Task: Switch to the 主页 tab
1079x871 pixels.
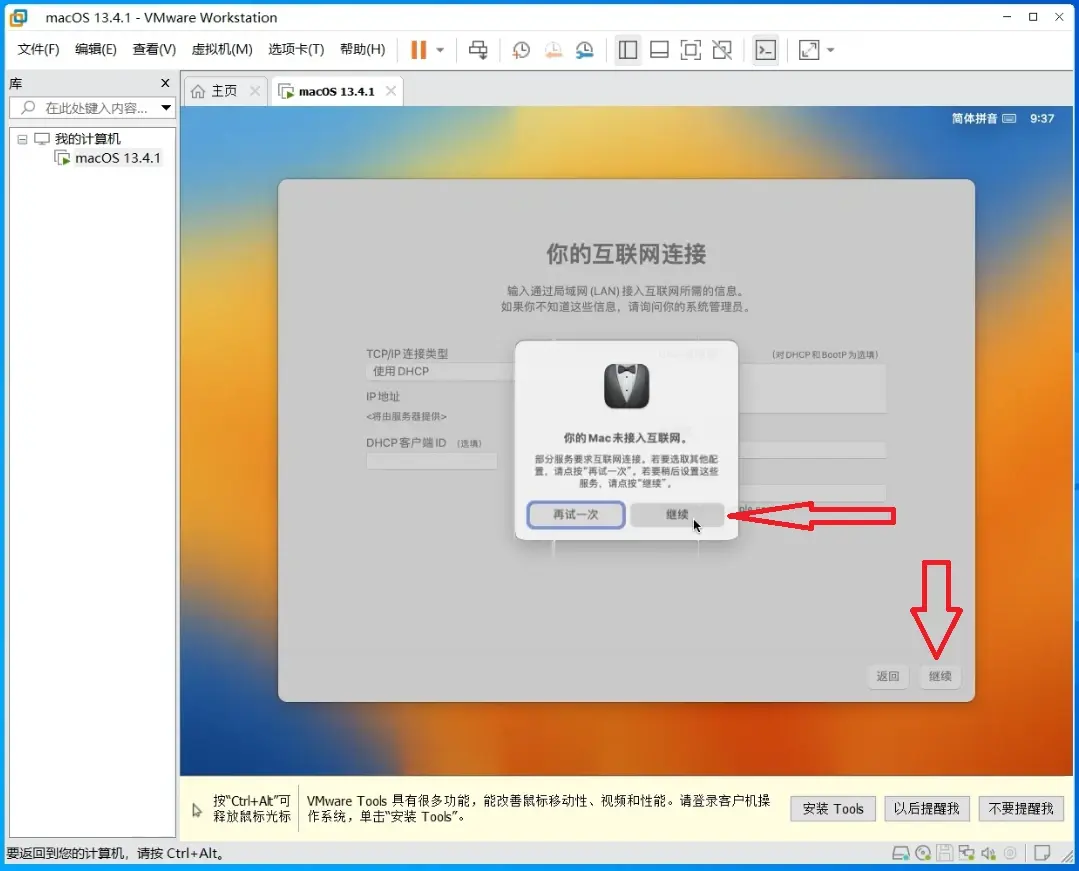Action: pos(215,91)
